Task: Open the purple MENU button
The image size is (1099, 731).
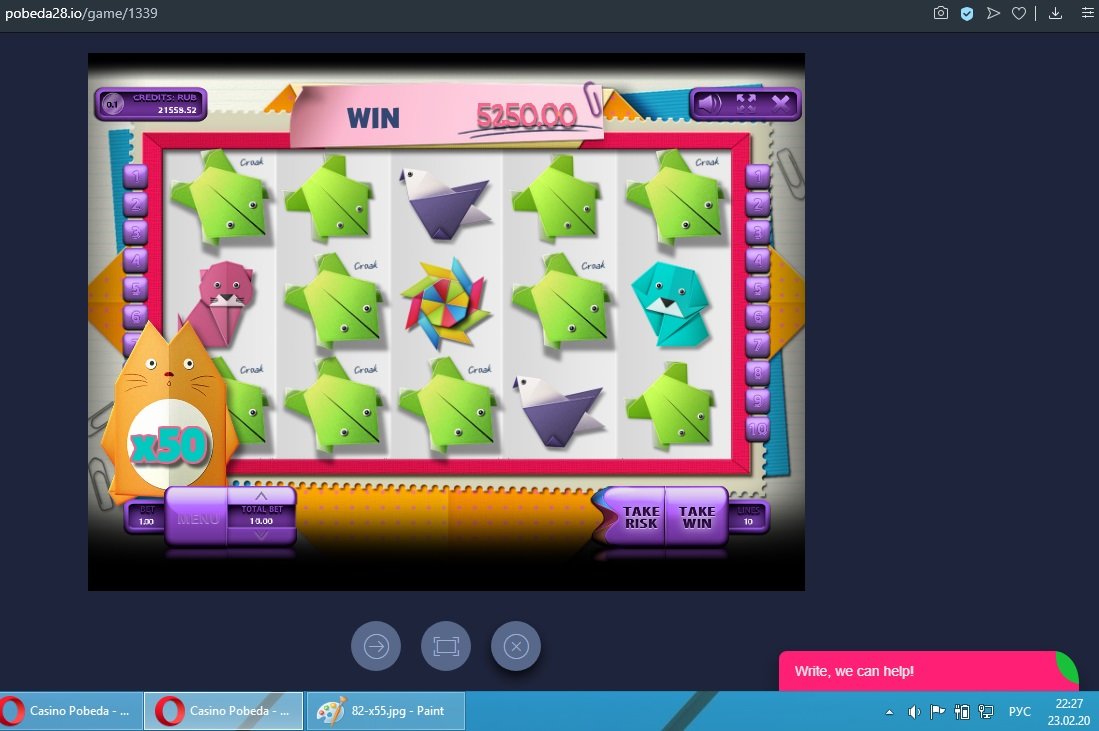Action: point(197,519)
